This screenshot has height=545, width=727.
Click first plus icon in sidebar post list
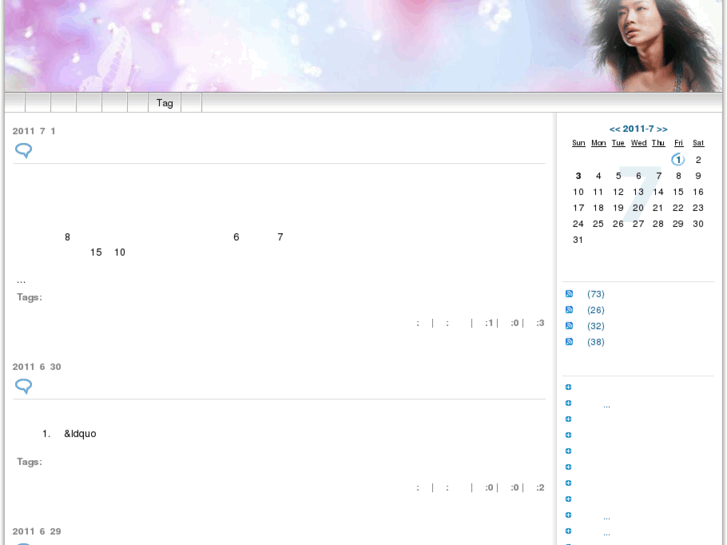tap(568, 387)
